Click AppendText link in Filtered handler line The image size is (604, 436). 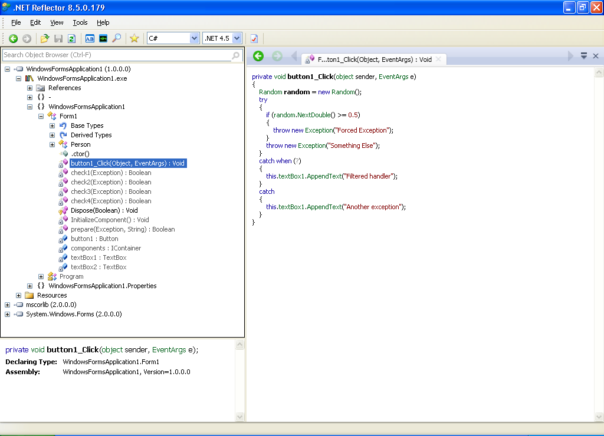point(325,176)
